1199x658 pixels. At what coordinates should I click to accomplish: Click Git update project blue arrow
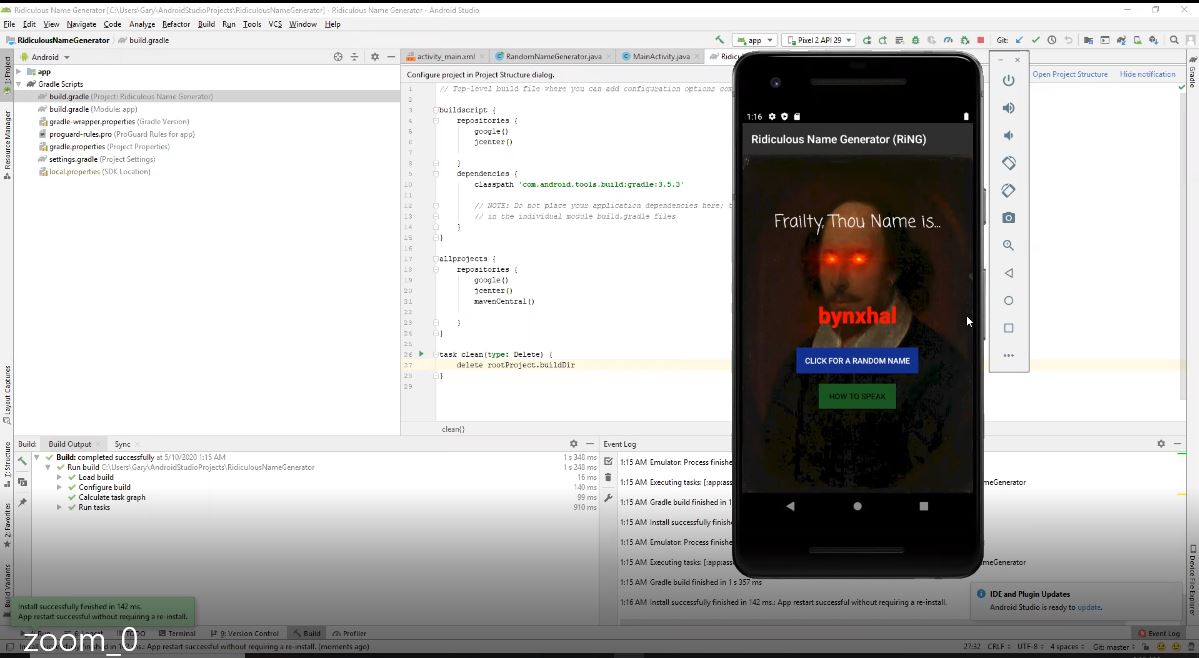coord(1019,40)
